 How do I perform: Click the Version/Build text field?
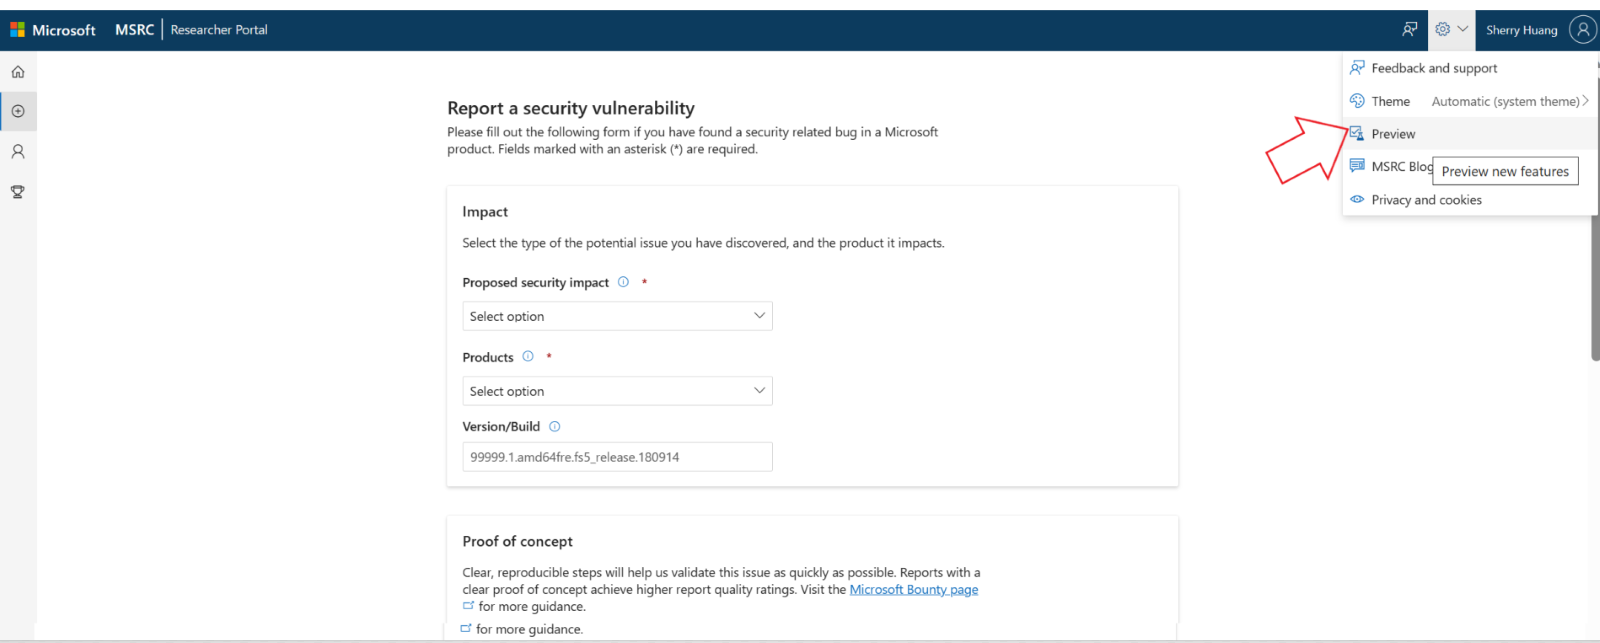point(617,457)
